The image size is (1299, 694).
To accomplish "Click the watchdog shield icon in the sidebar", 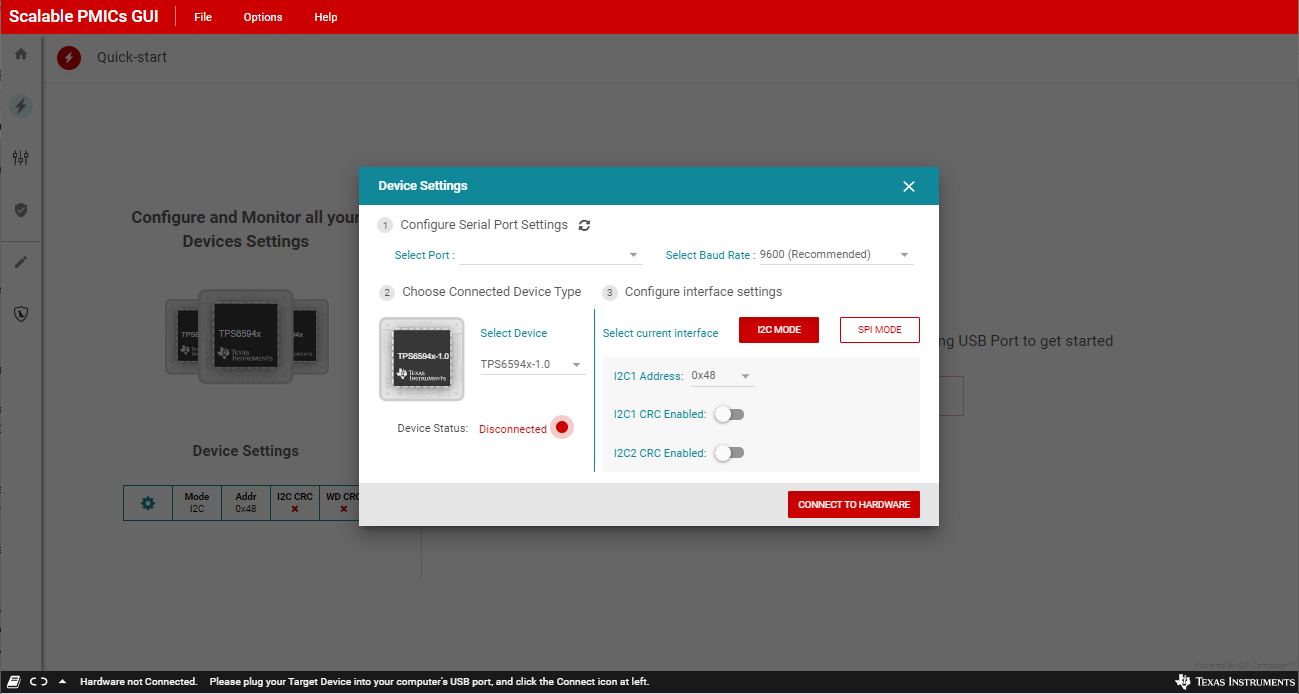I will point(20,314).
